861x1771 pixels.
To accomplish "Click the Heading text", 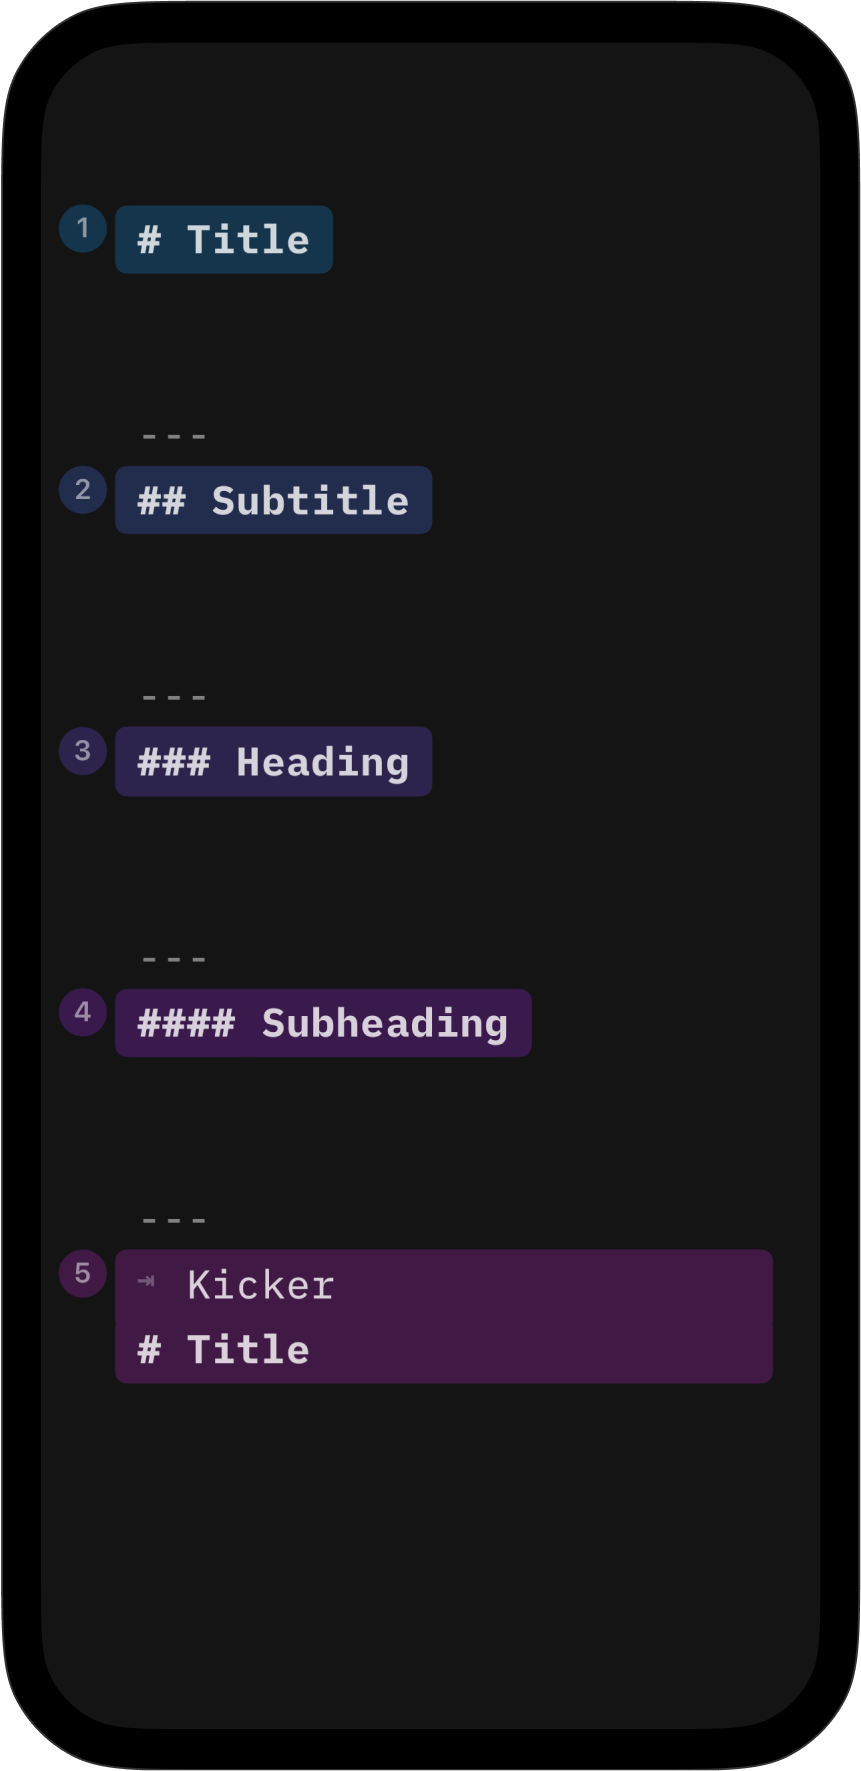I will [322, 763].
